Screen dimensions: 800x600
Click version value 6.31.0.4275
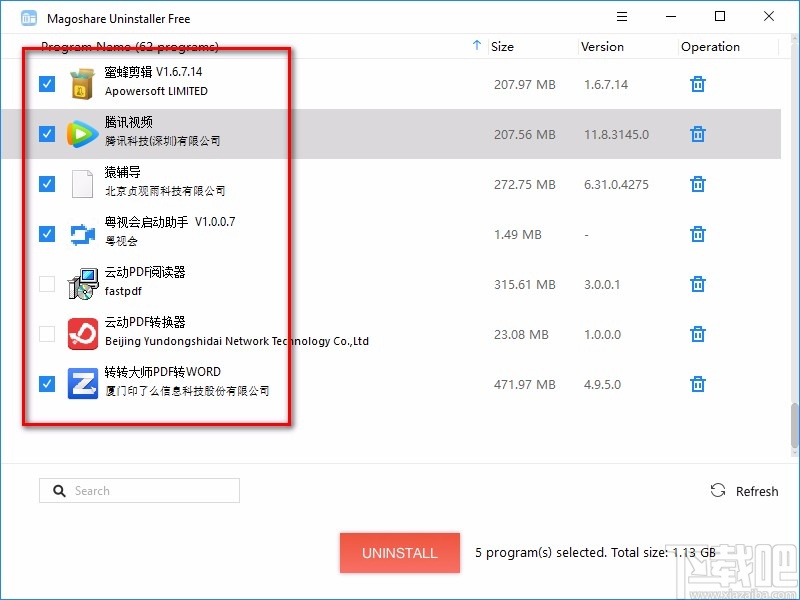616,185
